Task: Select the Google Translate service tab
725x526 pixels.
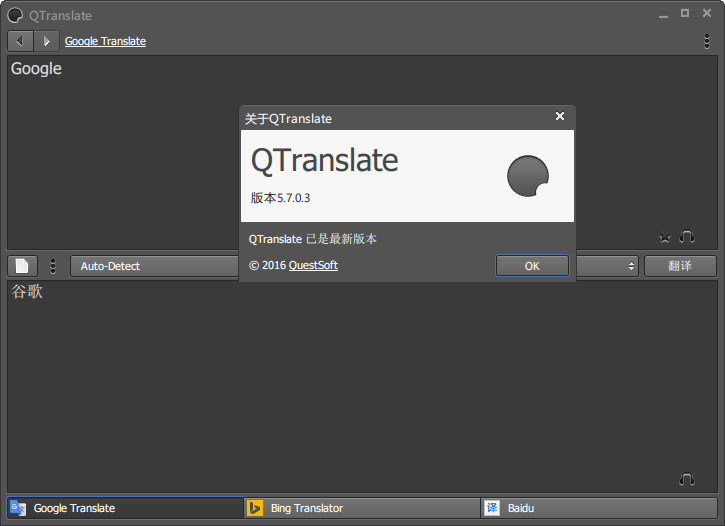Action: pyautogui.click(x=125, y=508)
